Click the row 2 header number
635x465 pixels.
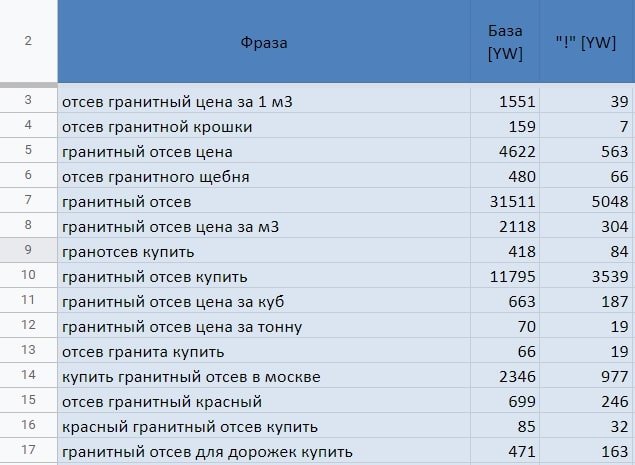(x=28, y=41)
